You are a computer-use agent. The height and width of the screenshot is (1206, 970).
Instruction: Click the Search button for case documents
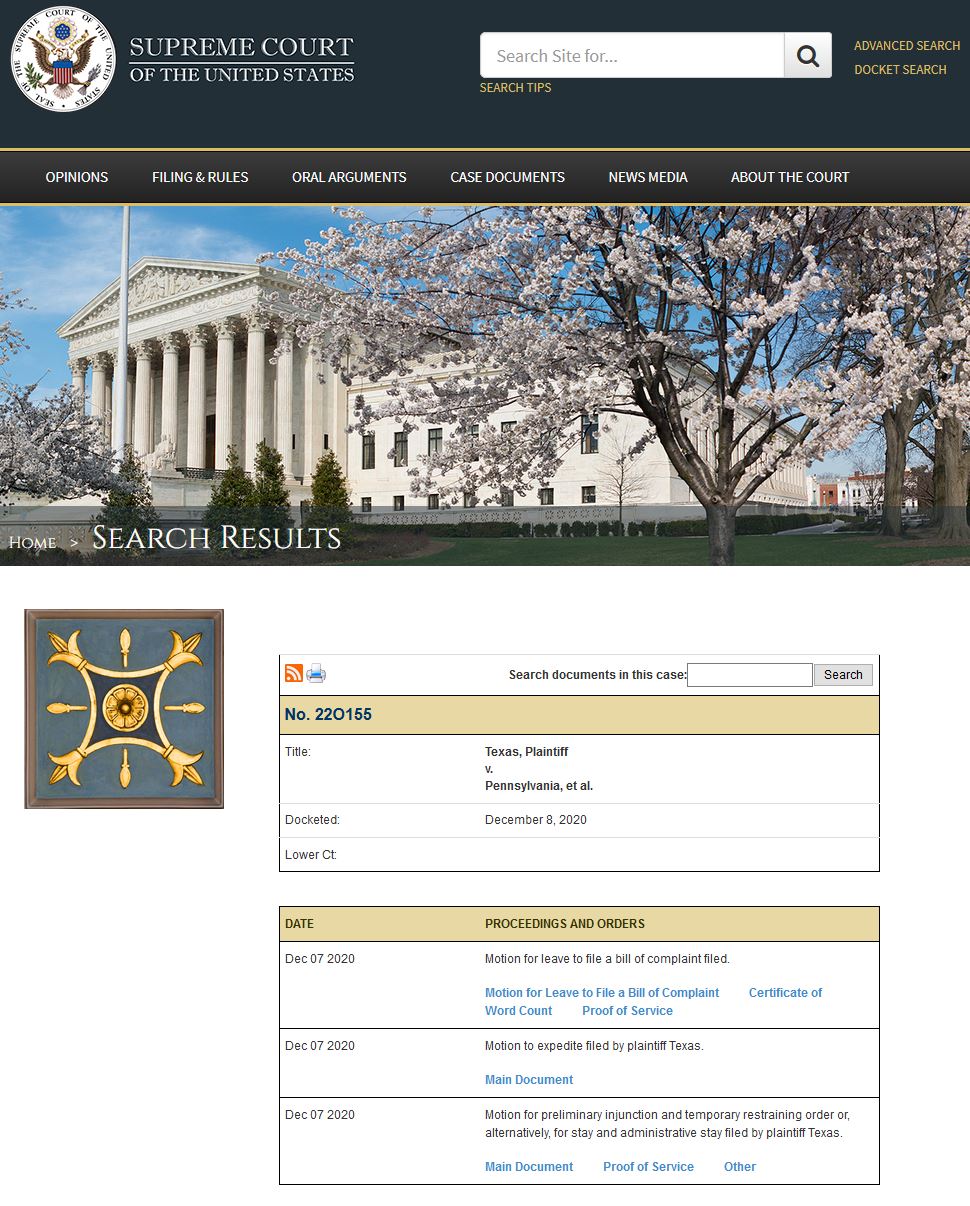[843, 675]
